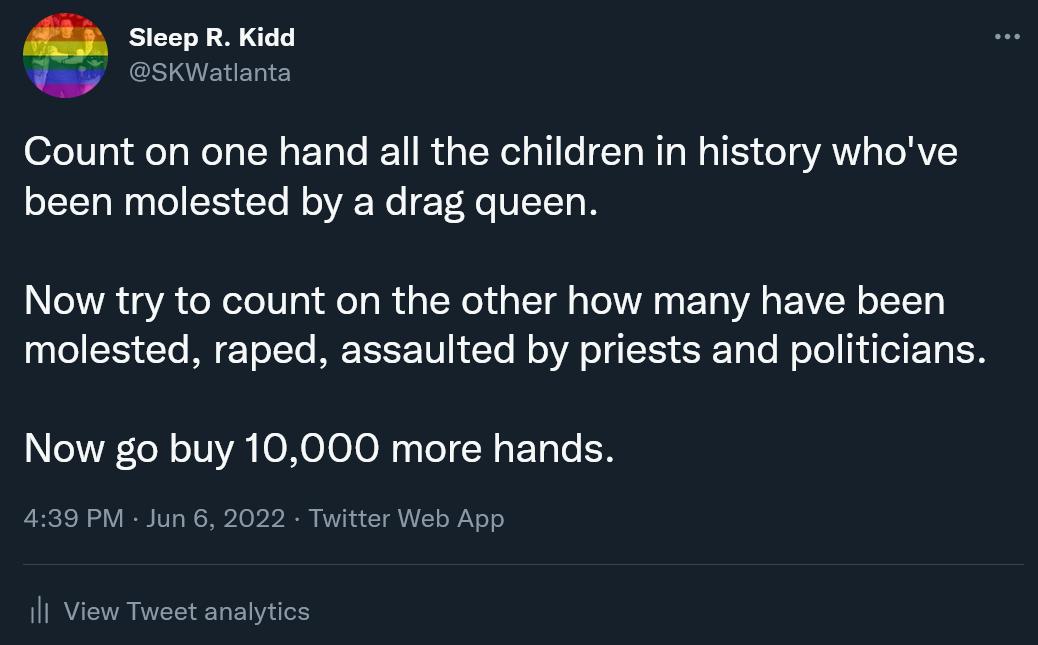Click the display name Sleep R. Kidd
The width and height of the screenshot is (1038, 645).
point(212,38)
